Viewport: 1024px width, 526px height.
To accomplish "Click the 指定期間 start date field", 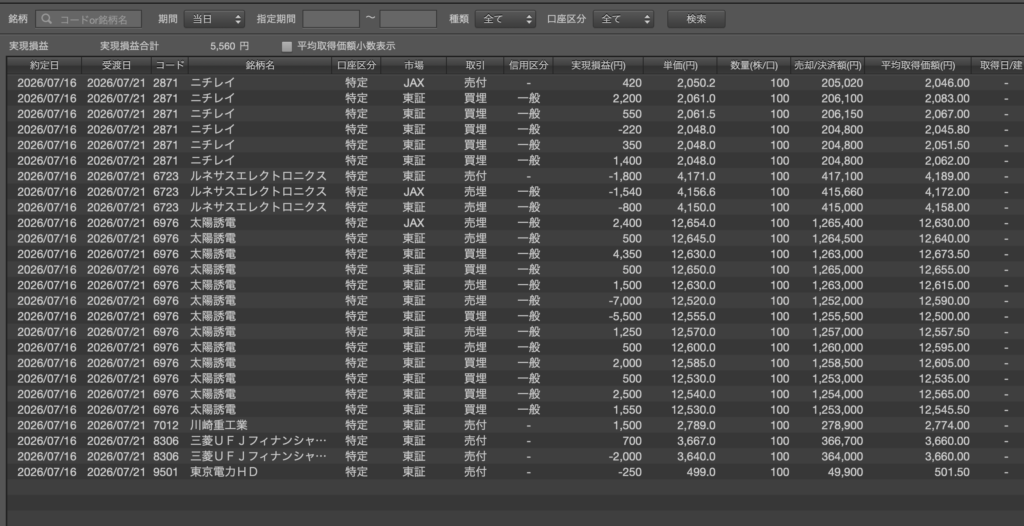I will pos(331,19).
